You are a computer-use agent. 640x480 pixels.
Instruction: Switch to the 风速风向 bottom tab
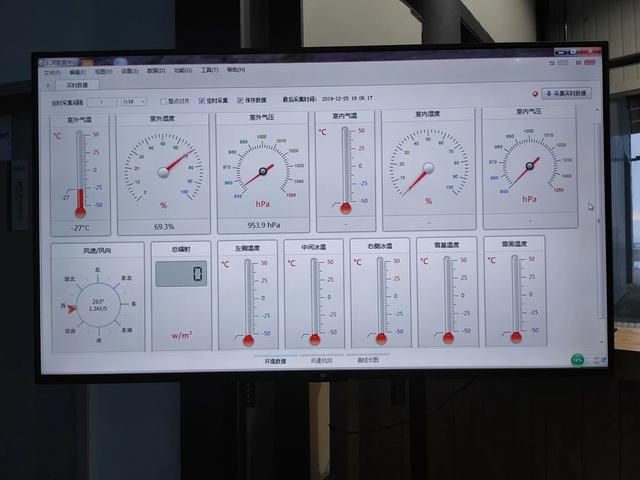pyautogui.click(x=322, y=360)
